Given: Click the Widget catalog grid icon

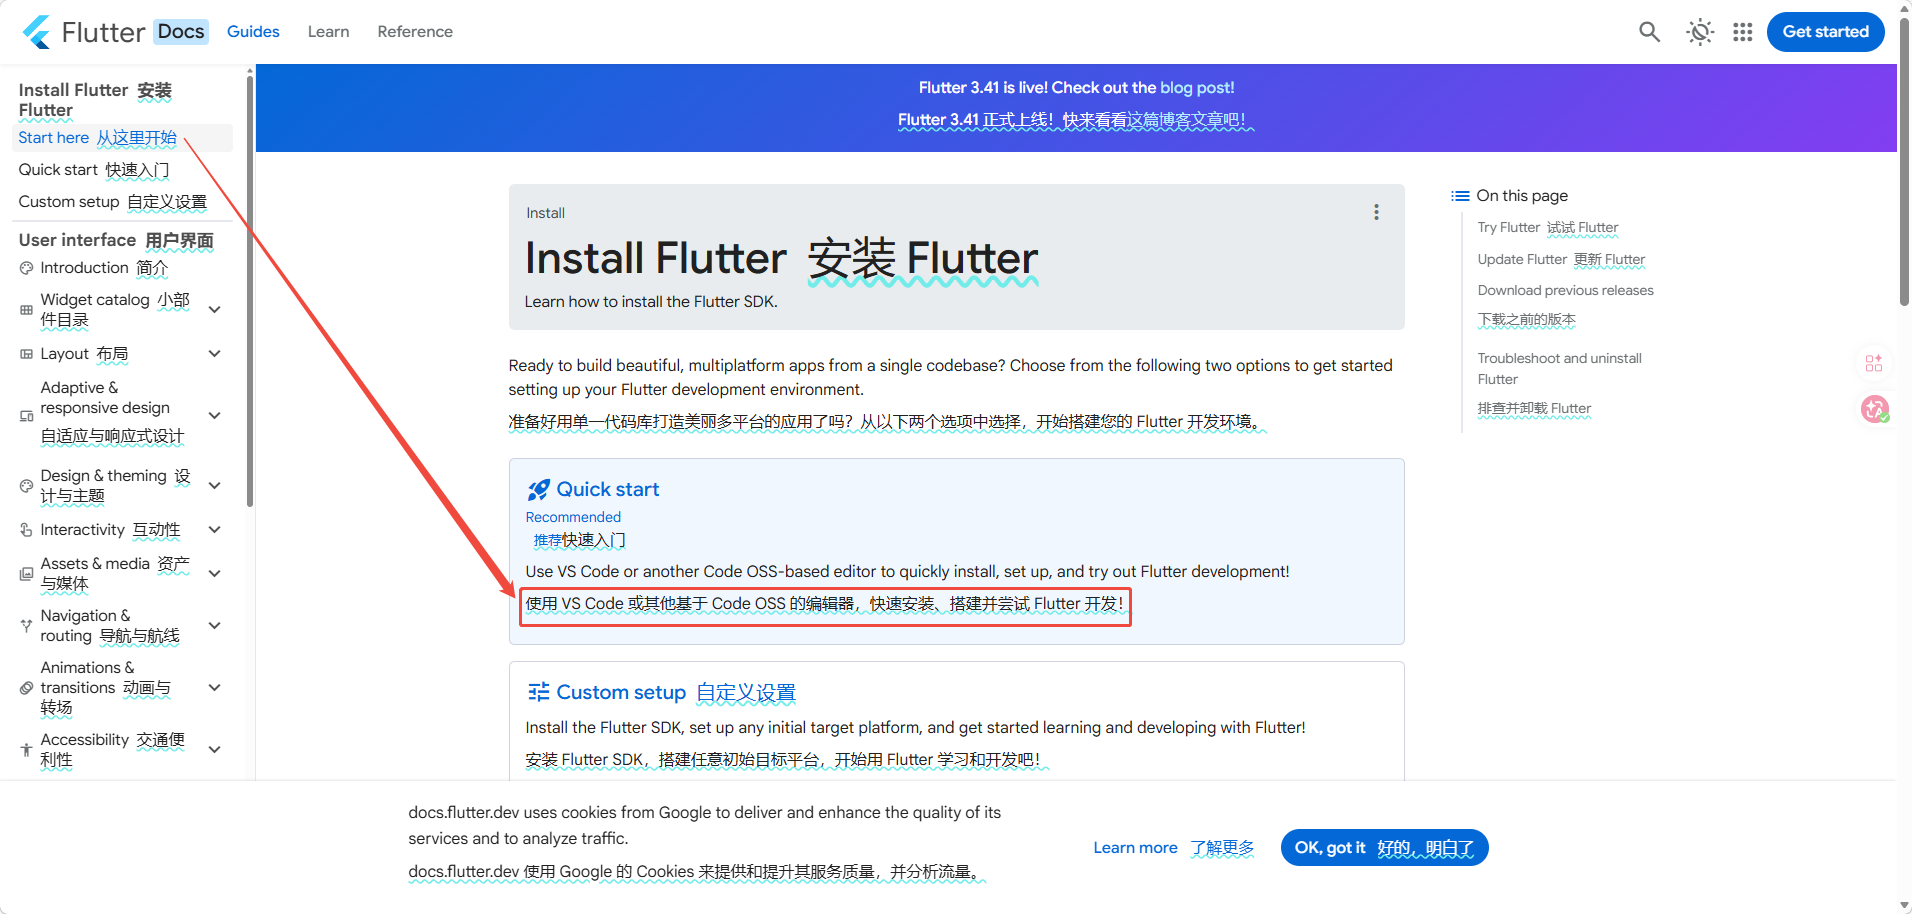Looking at the screenshot, I should pyautogui.click(x=27, y=310).
